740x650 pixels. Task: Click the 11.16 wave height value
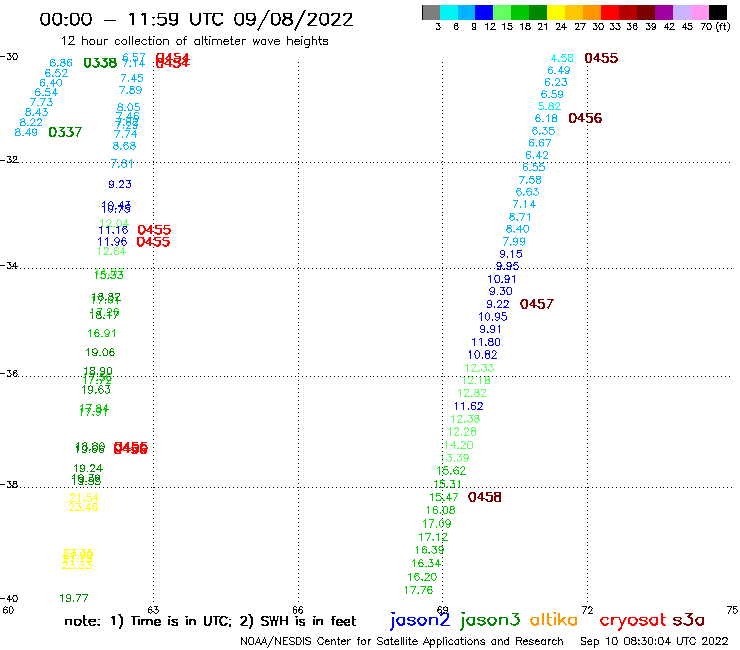[x=113, y=230]
